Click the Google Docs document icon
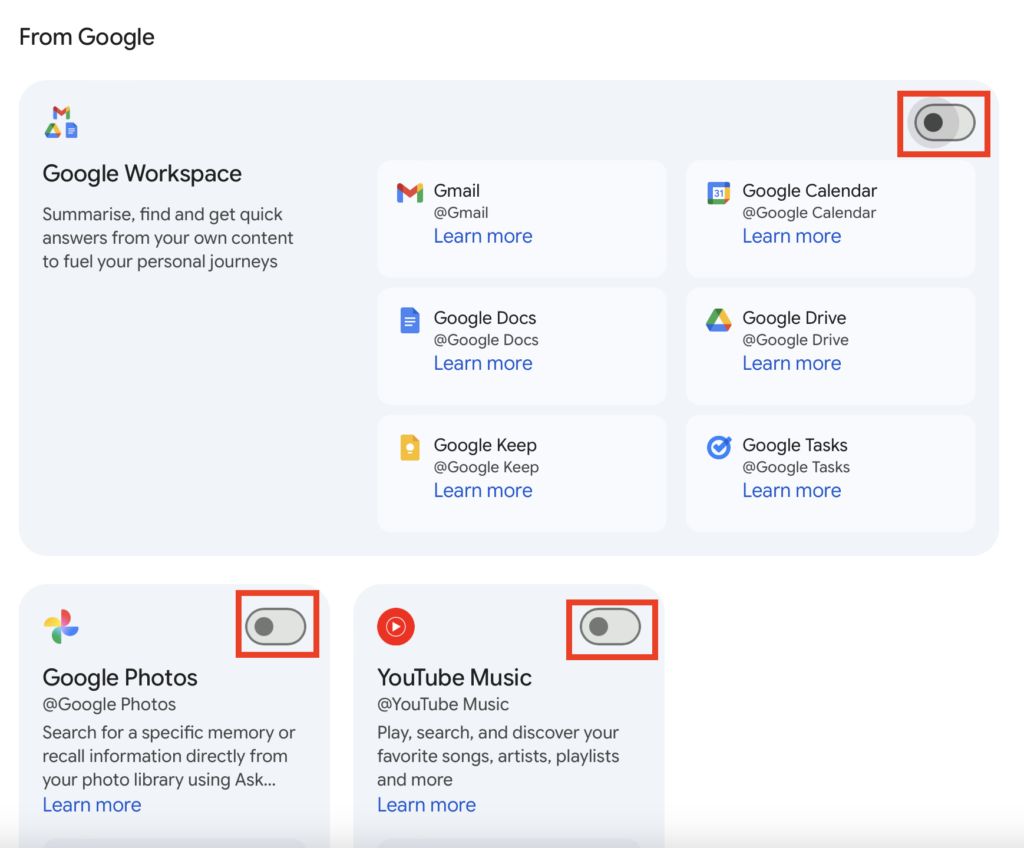 pos(409,320)
